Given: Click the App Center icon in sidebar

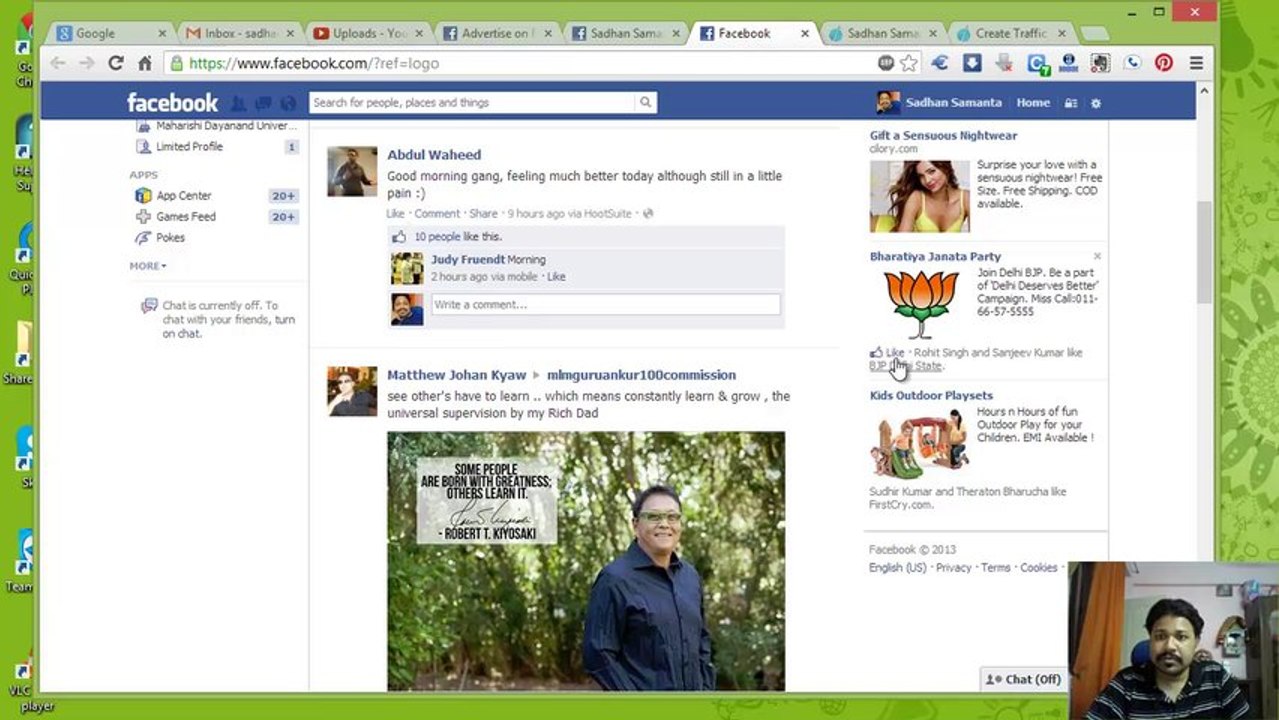Looking at the screenshot, I should pos(143,196).
